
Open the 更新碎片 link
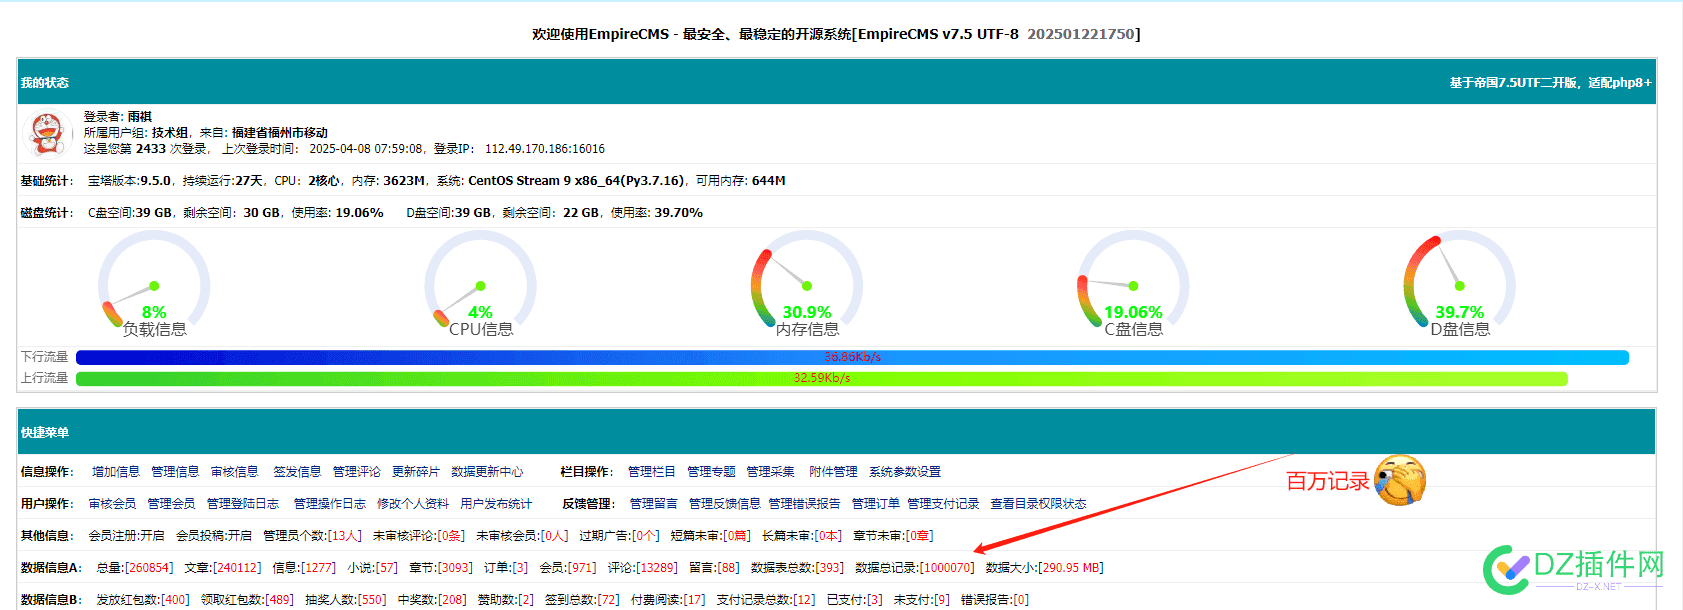click(x=416, y=472)
